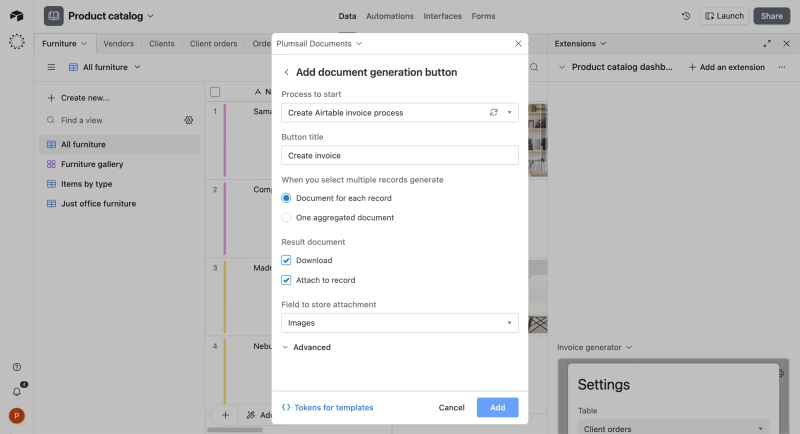
Task: Open the Just office furniture view
Action: point(119,203)
